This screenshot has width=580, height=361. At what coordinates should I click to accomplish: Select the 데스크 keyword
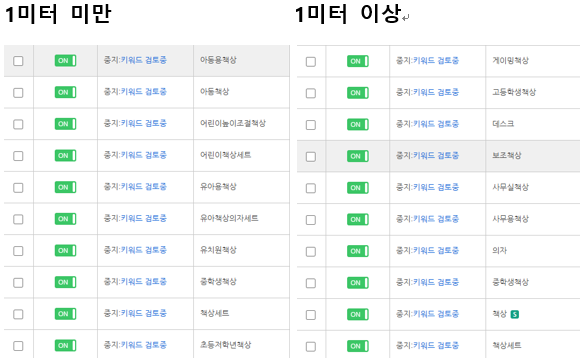(x=503, y=124)
